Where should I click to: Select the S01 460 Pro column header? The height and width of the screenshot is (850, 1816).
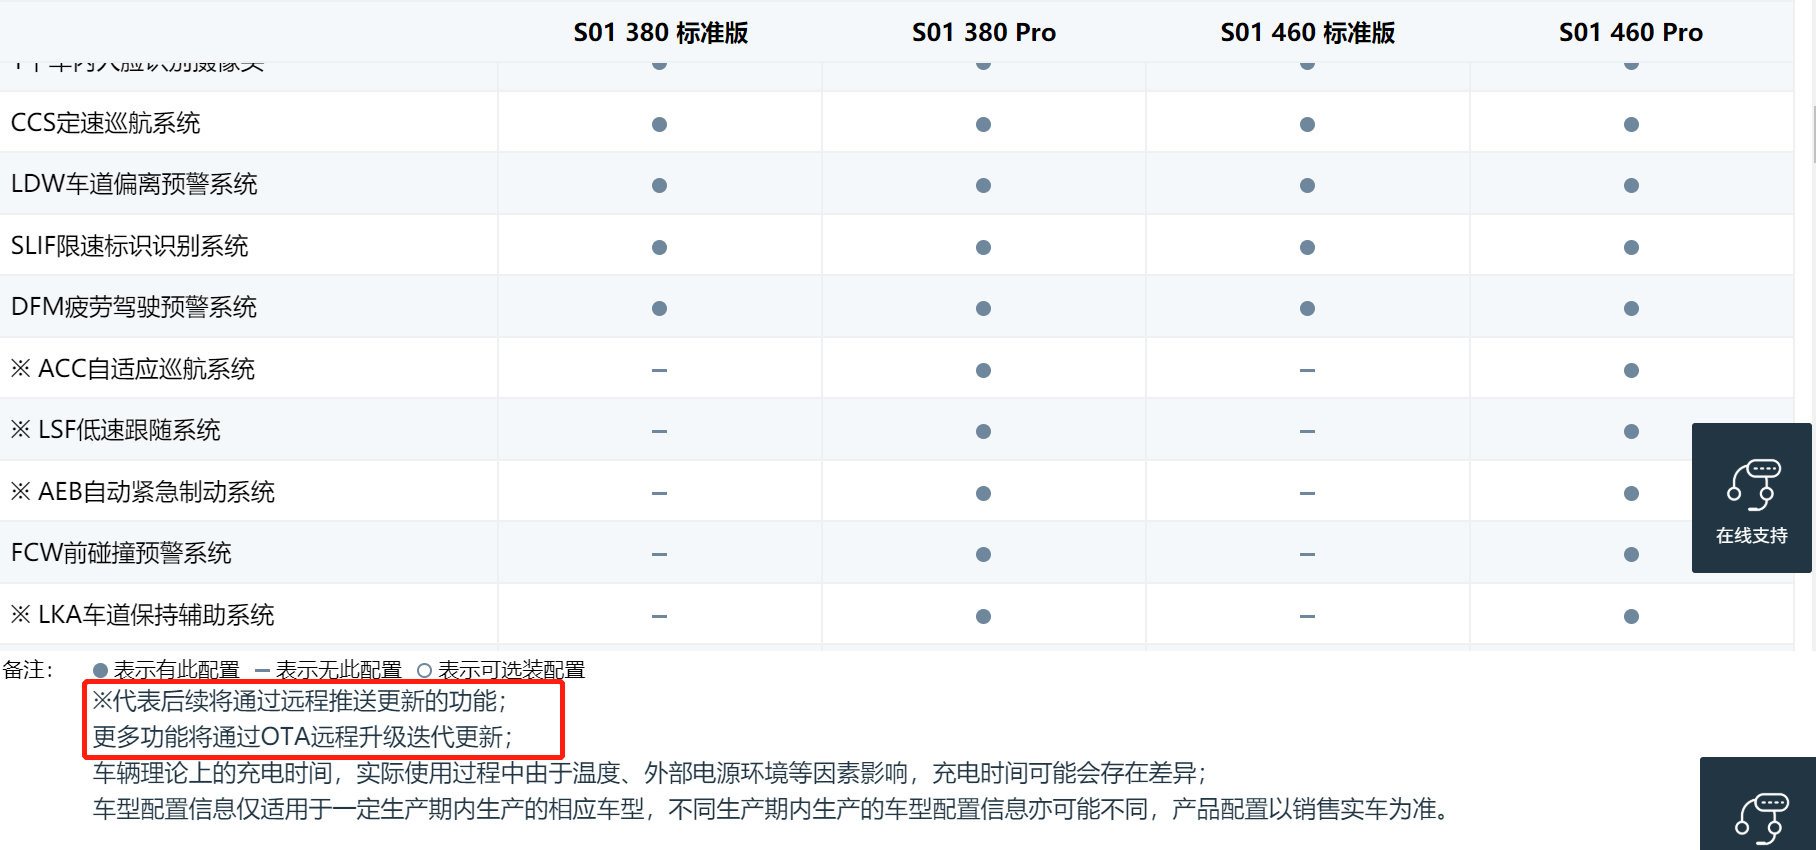(1630, 33)
